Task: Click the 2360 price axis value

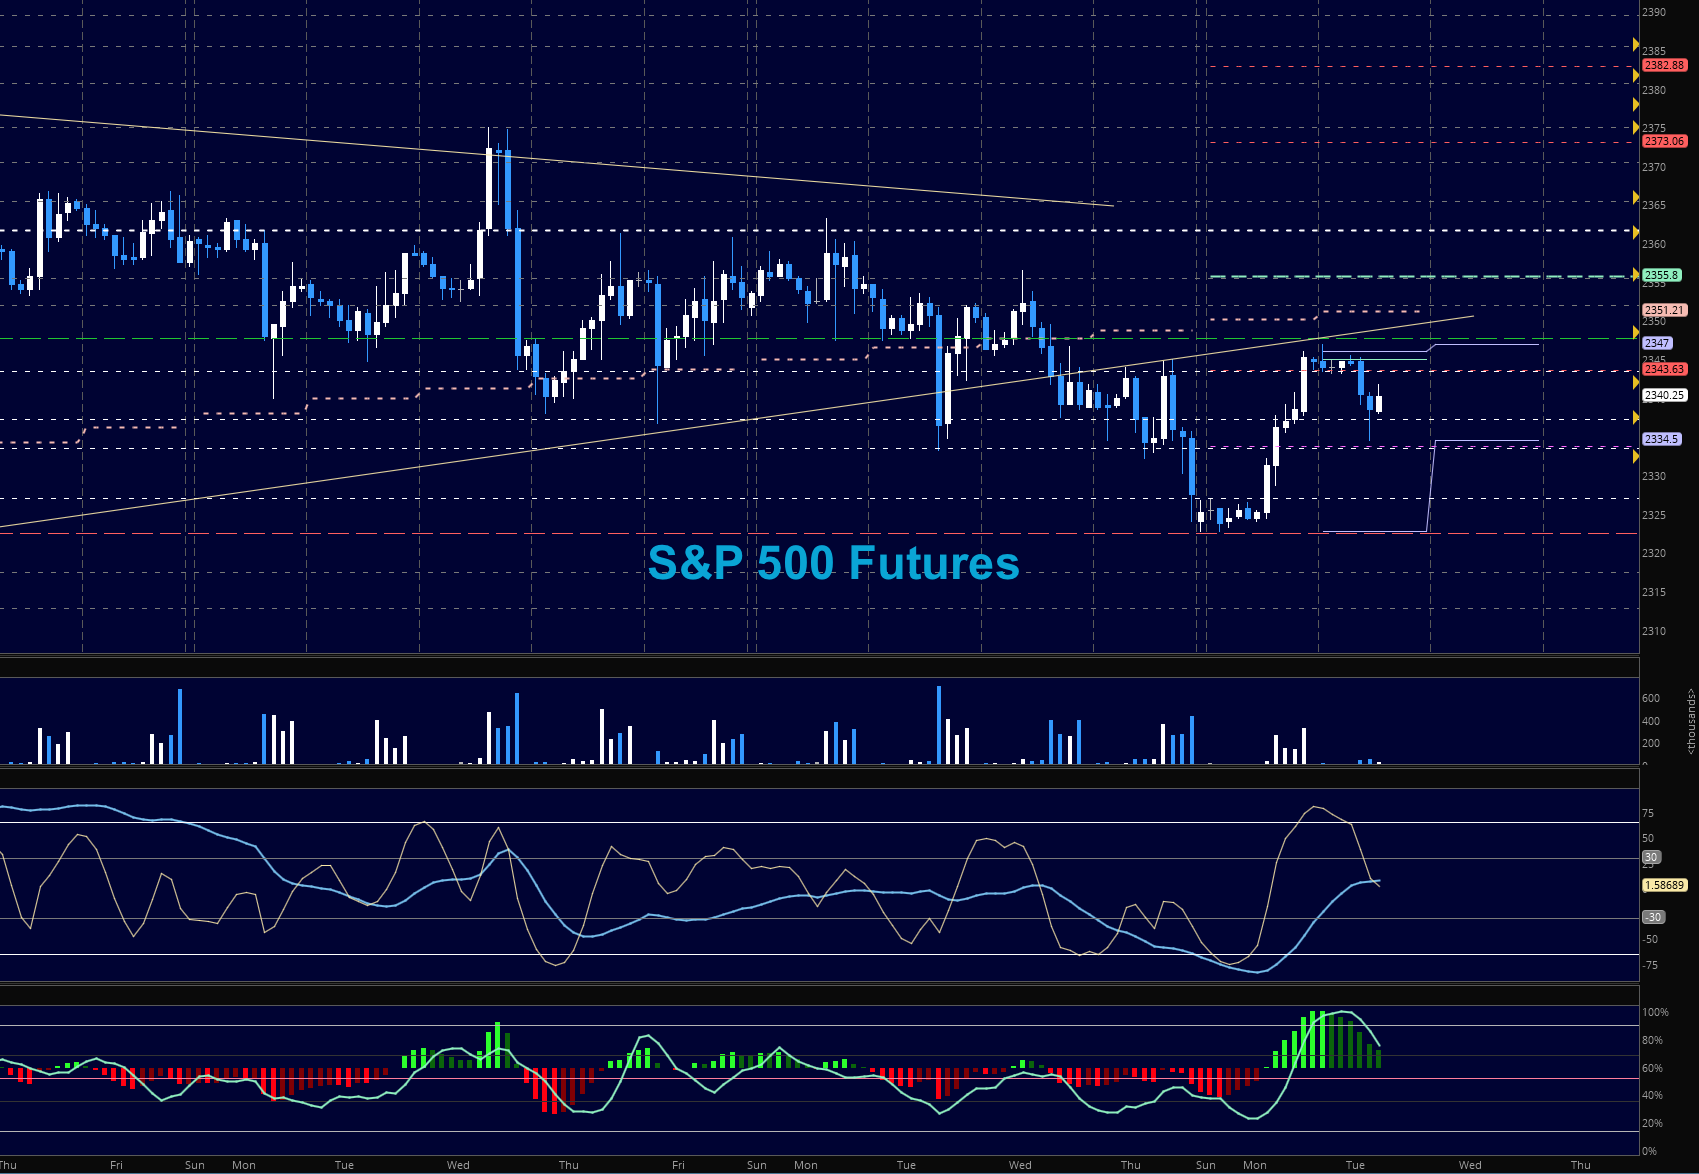Action: tap(1654, 244)
